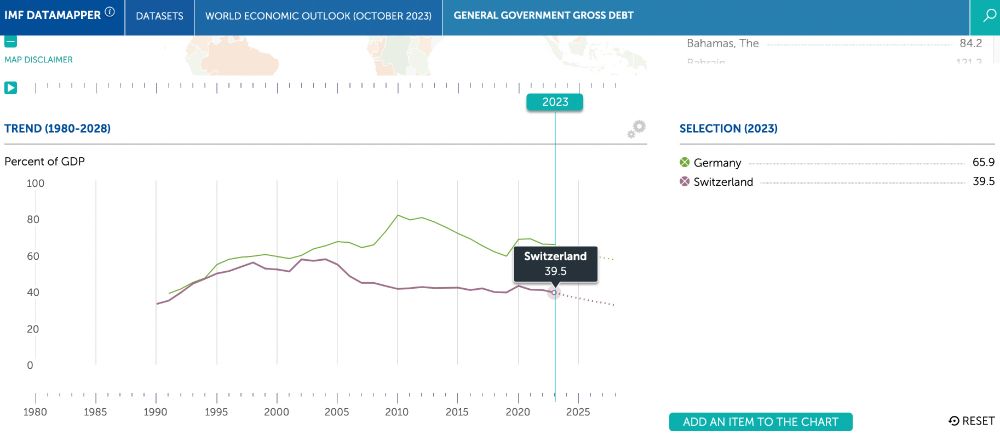Select General Government Gross Debt tab
1000x446 pixels.
[x=543, y=15]
